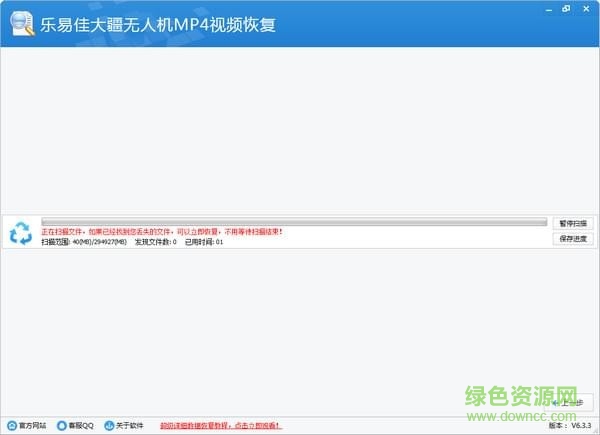Viewport: 600px width, 435px height.
Task: Click the blue recycle scan icon
Action: tap(21, 233)
